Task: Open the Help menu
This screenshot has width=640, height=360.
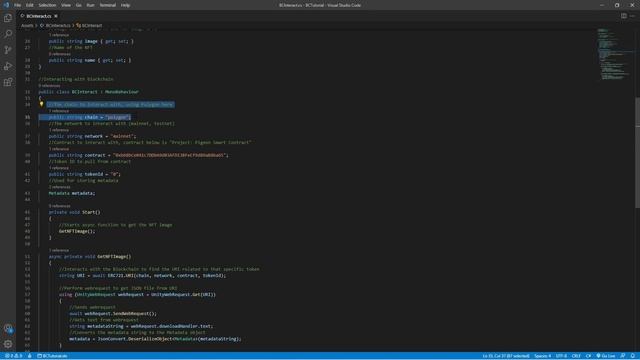Action: (x=125, y=5)
